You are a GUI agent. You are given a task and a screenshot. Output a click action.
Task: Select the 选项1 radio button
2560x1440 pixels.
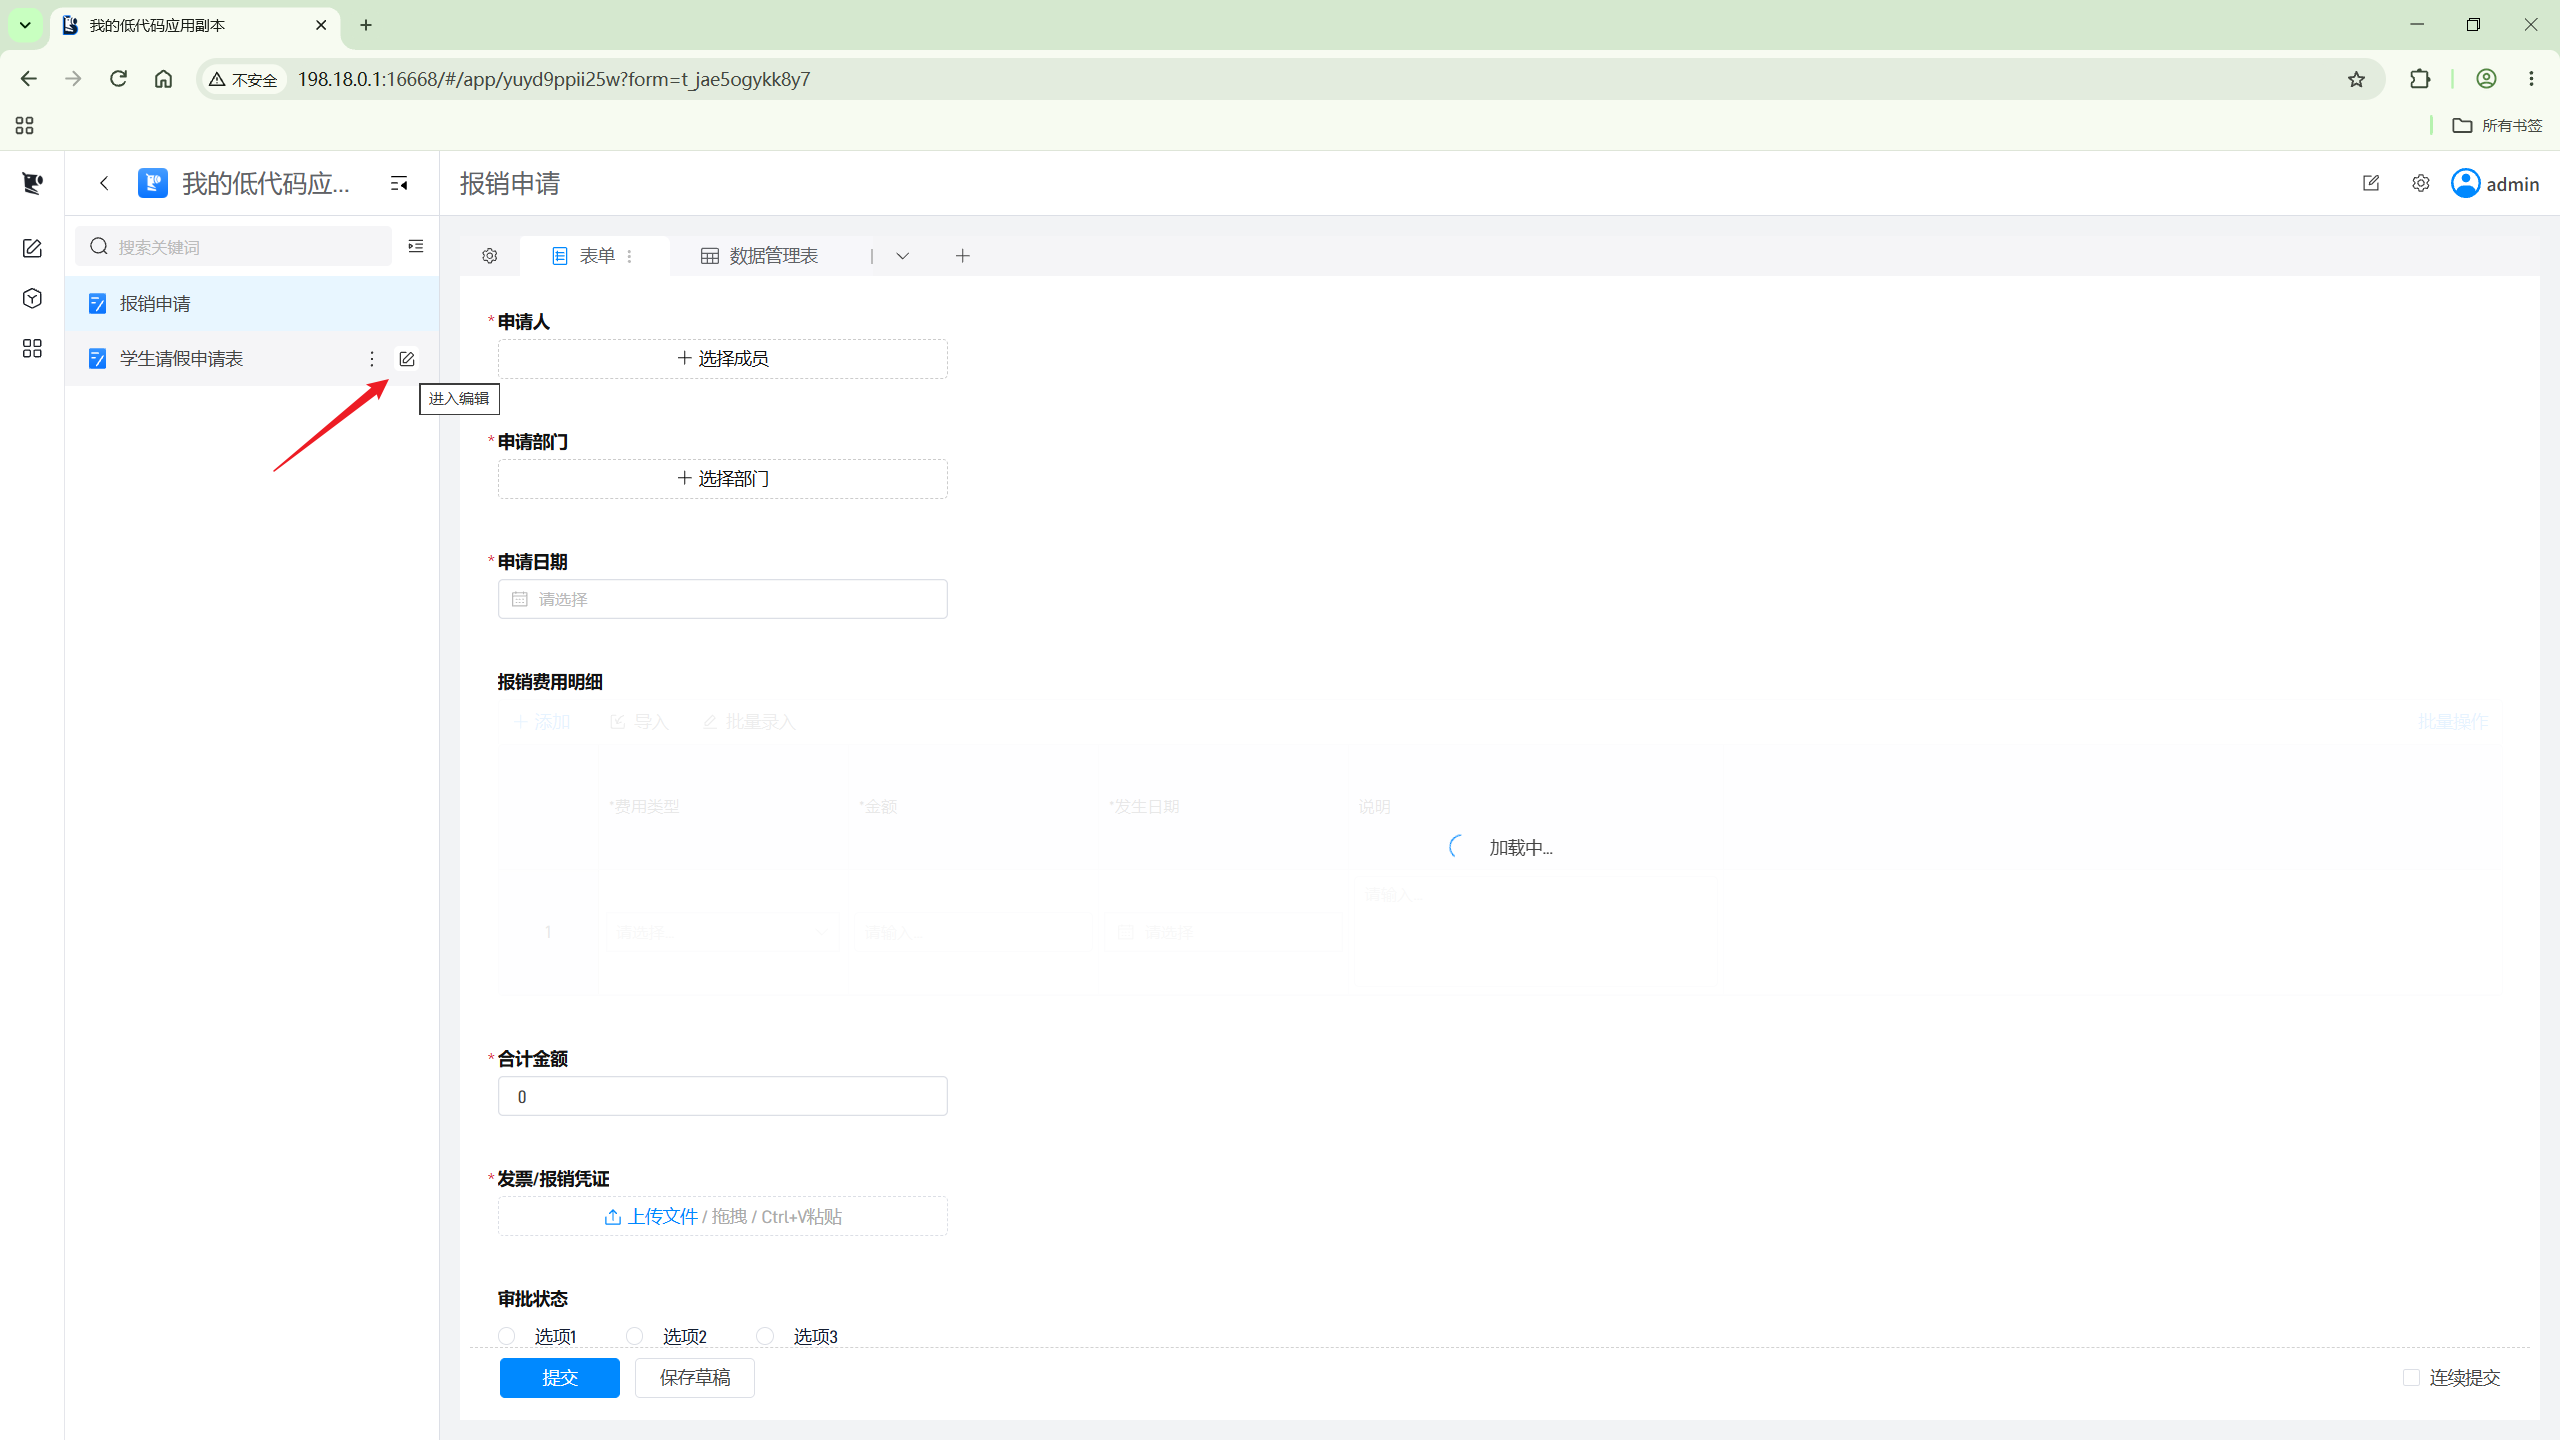(x=507, y=1336)
